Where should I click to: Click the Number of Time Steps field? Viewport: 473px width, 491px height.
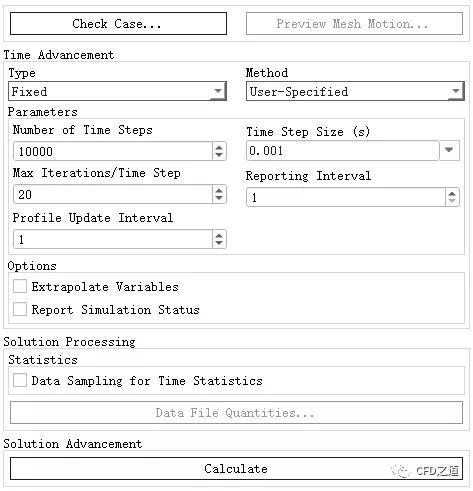(113, 151)
